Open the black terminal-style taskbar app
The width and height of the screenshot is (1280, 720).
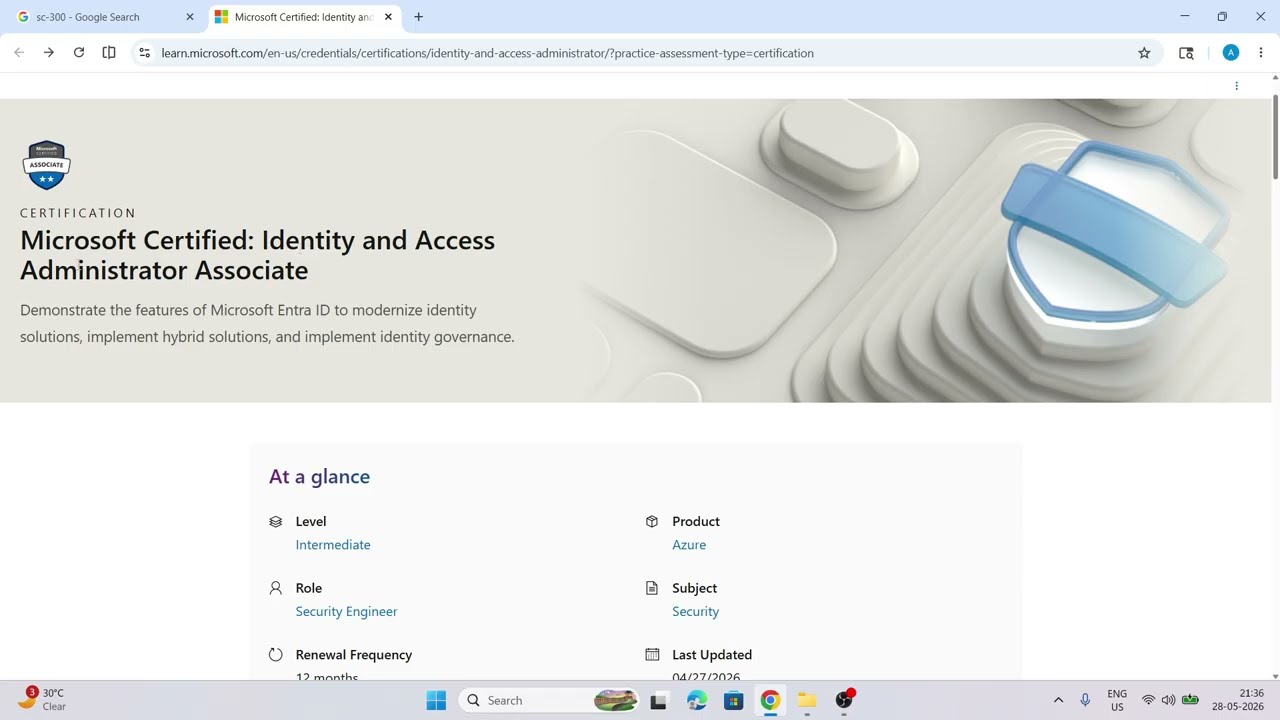(x=658, y=700)
